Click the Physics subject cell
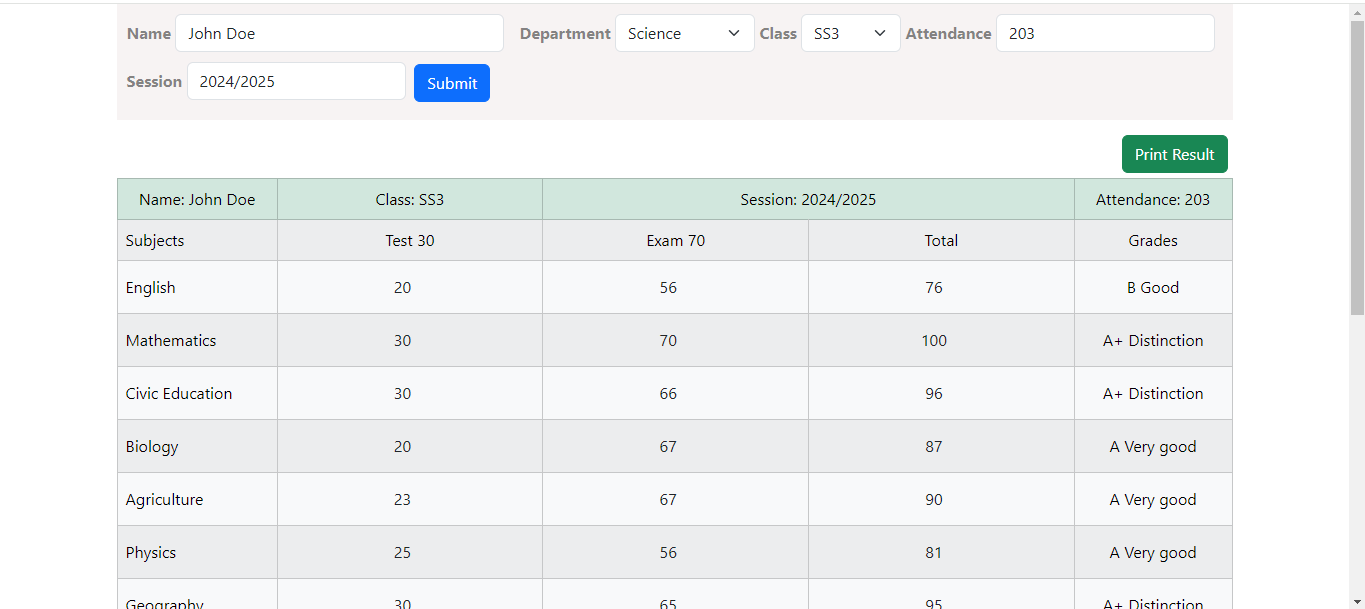The image size is (1365, 609). click(151, 552)
